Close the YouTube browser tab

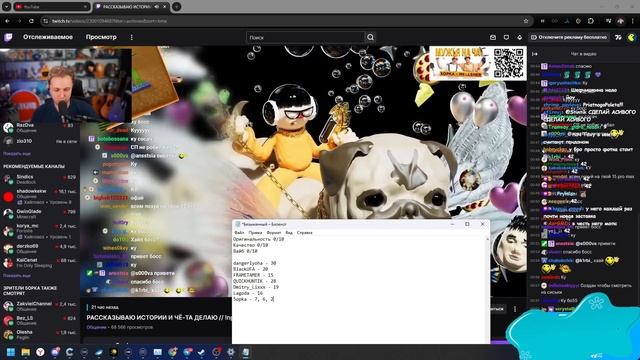pyautogui.click(x=85, y=7)
